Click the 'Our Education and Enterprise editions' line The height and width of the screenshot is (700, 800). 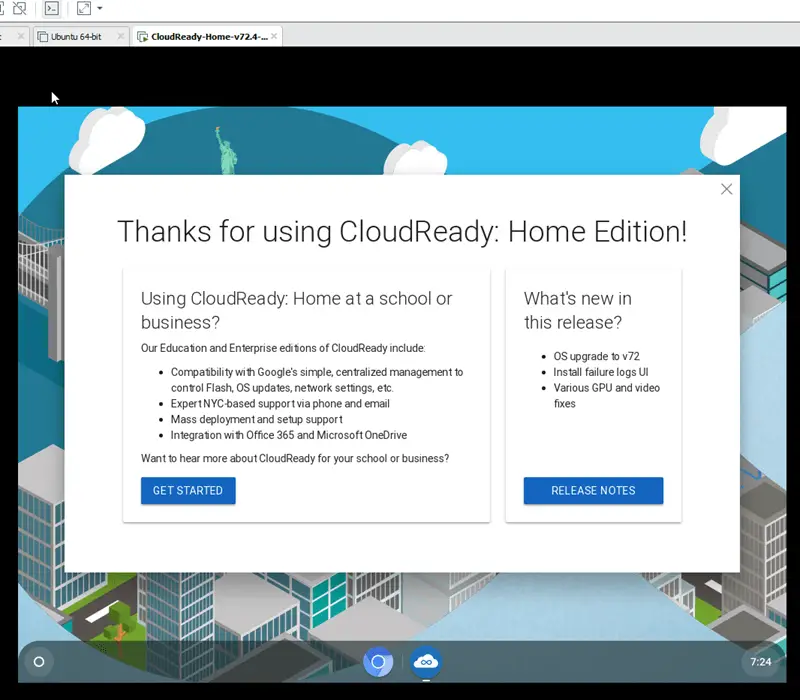283,348
